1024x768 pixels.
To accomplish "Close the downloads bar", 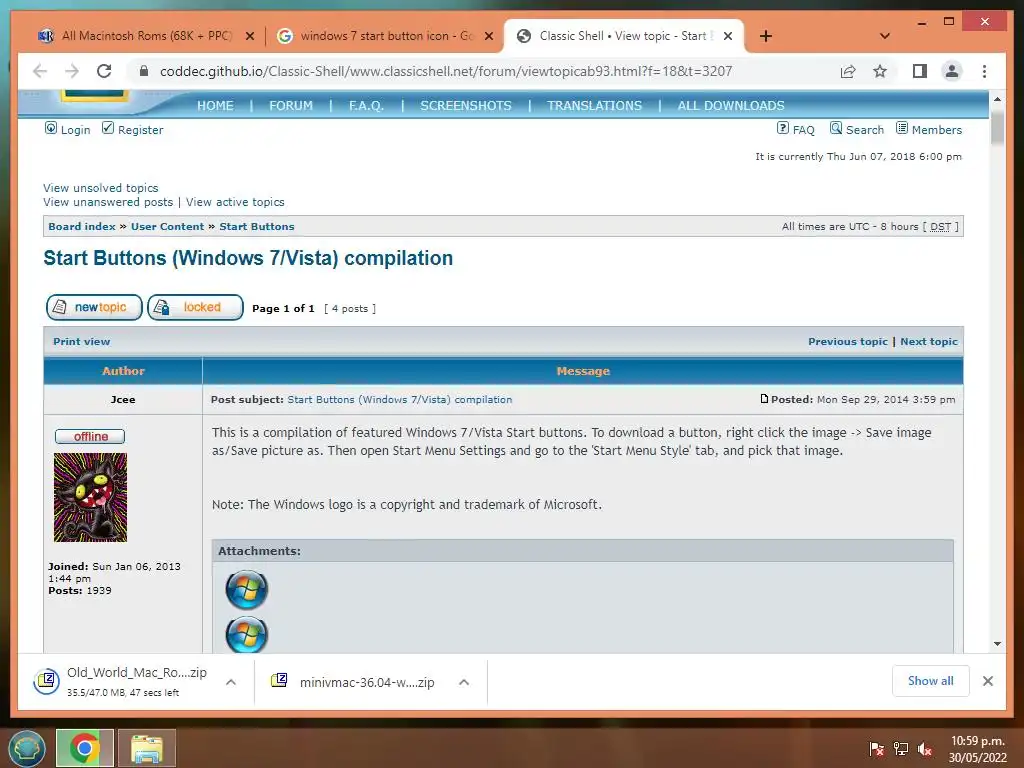I will (x=987, y=681).
